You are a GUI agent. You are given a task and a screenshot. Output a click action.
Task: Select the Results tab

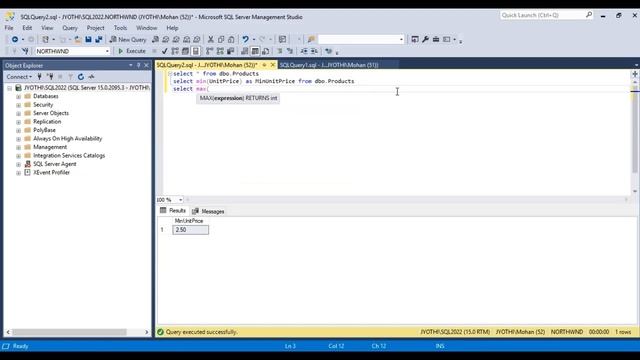point(173,211)
